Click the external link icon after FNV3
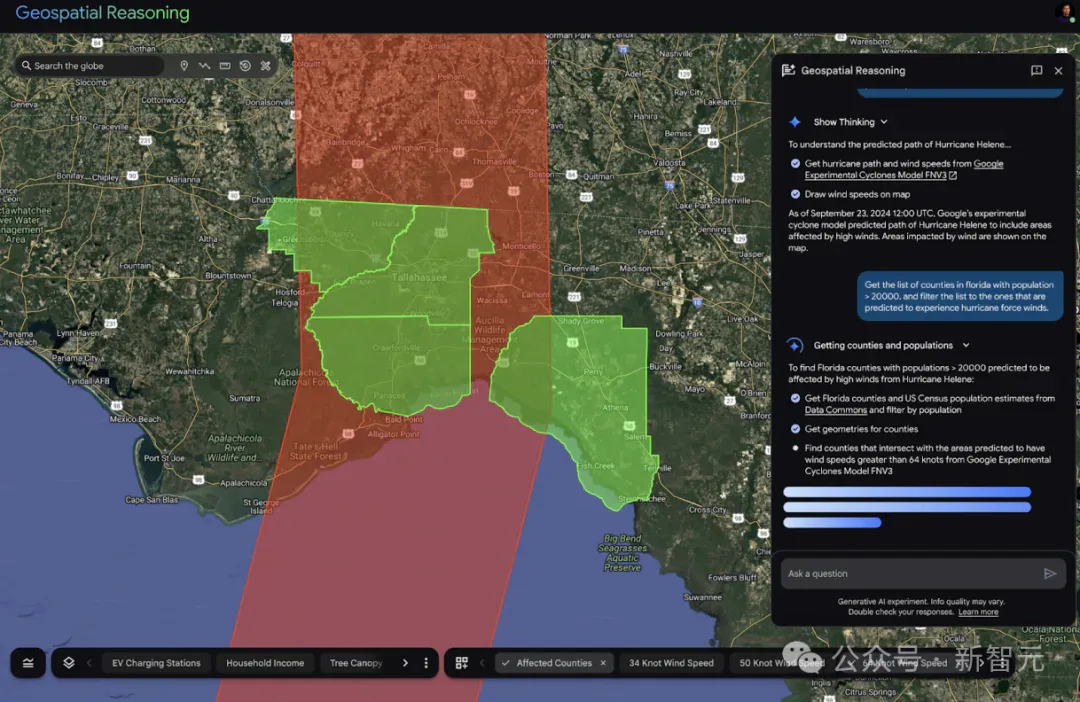The width and height of the screenshot is (1080, 702). point(953,176)
